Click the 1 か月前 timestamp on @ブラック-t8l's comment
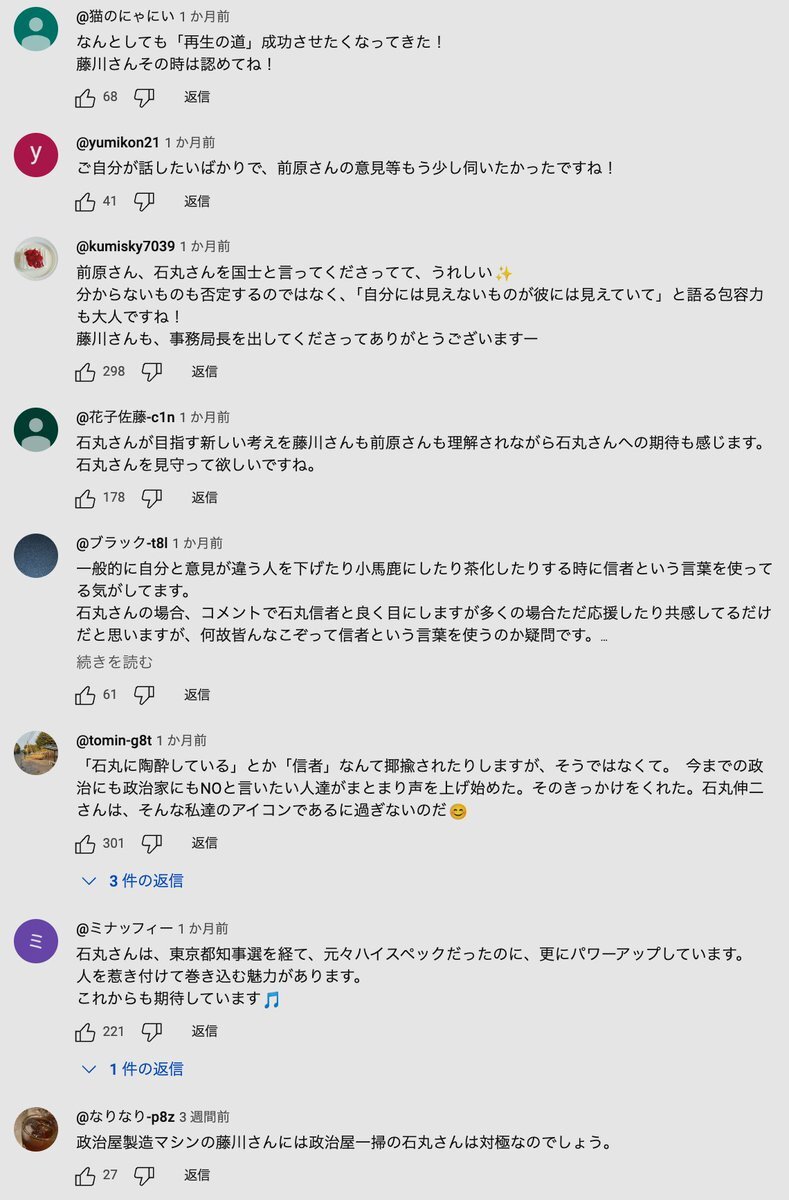The height and width of the screenshot is (1200, 789). [x=197, y=542]
